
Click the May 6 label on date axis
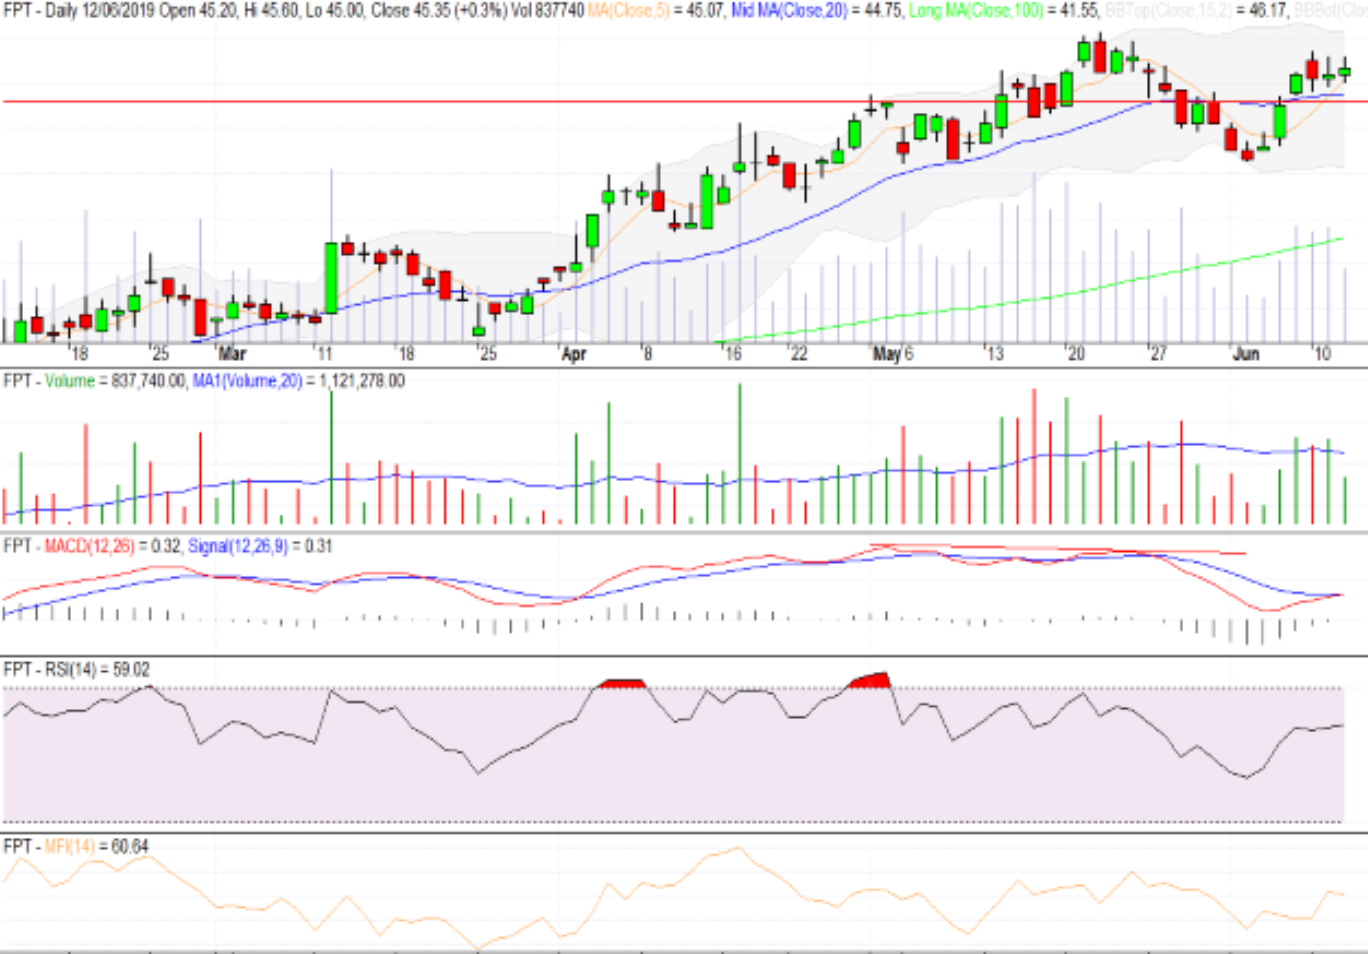tap(893, 354)
